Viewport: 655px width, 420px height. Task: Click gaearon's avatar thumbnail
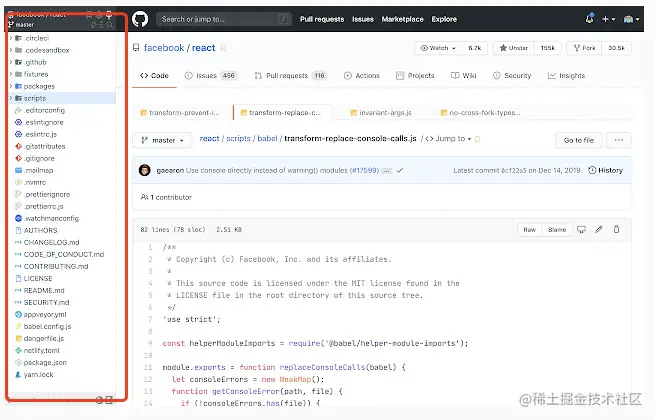[145, 170]
